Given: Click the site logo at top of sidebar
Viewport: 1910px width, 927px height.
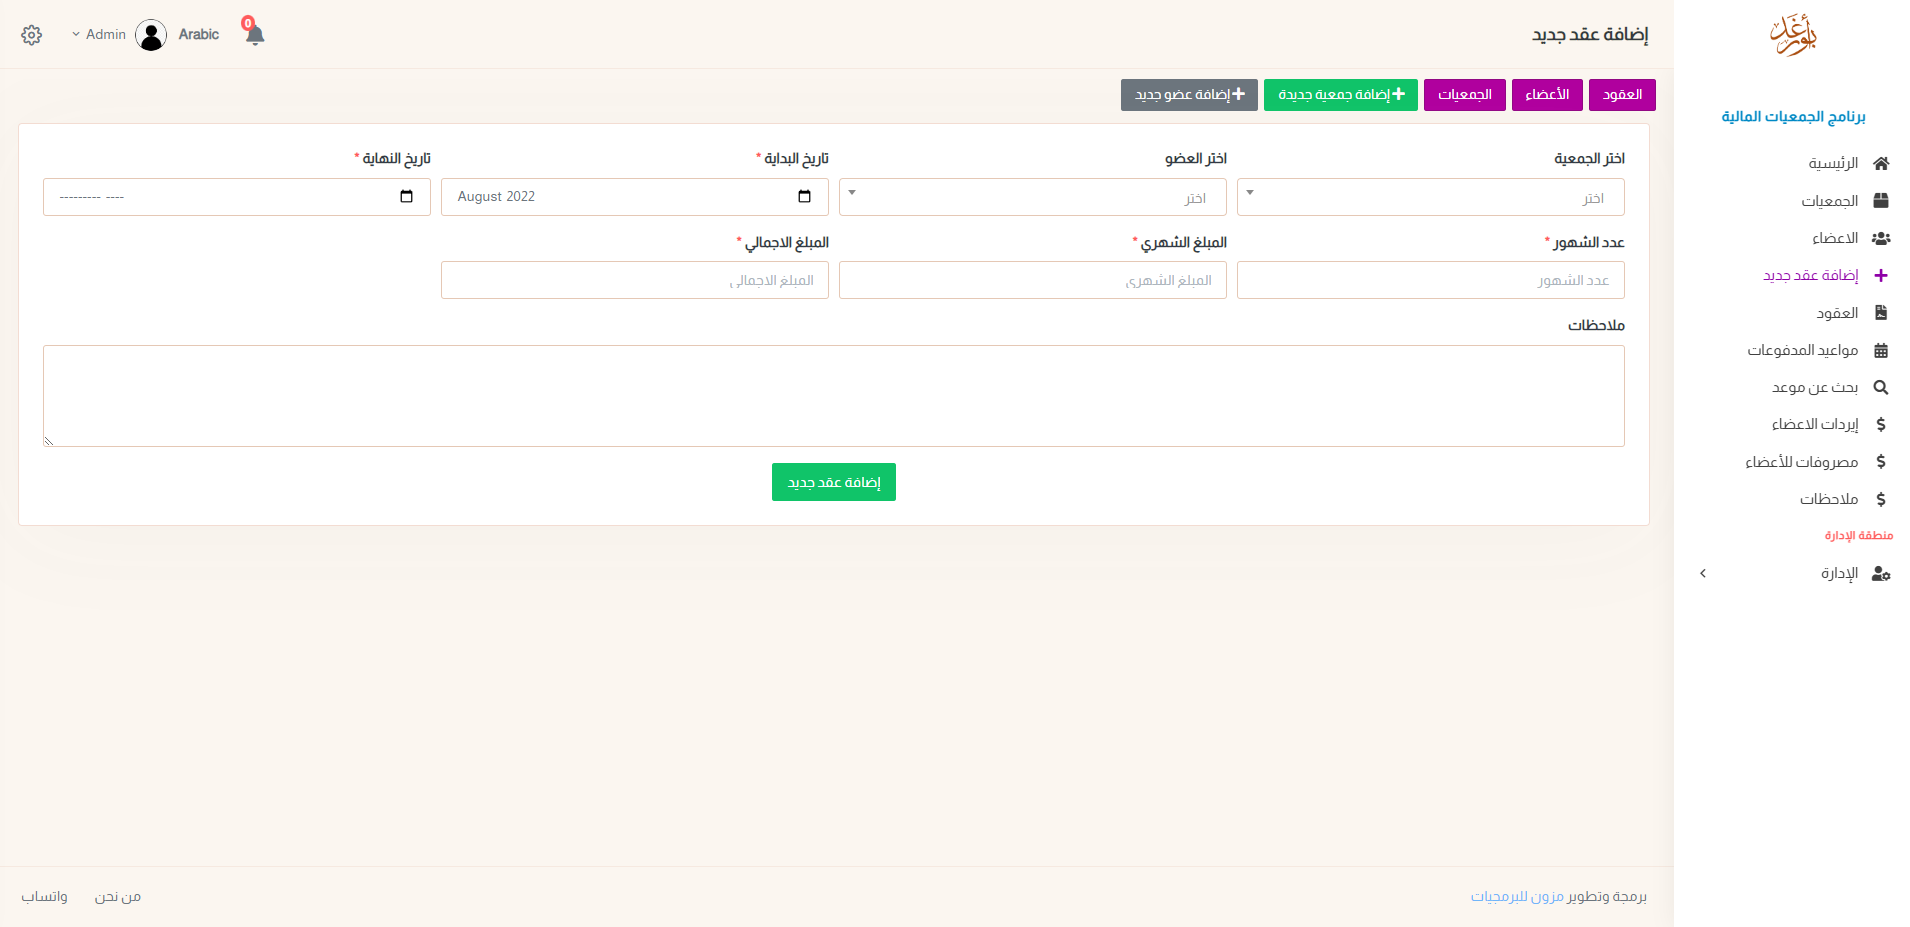Looking at the screenshot, I should pos(1793,35).
